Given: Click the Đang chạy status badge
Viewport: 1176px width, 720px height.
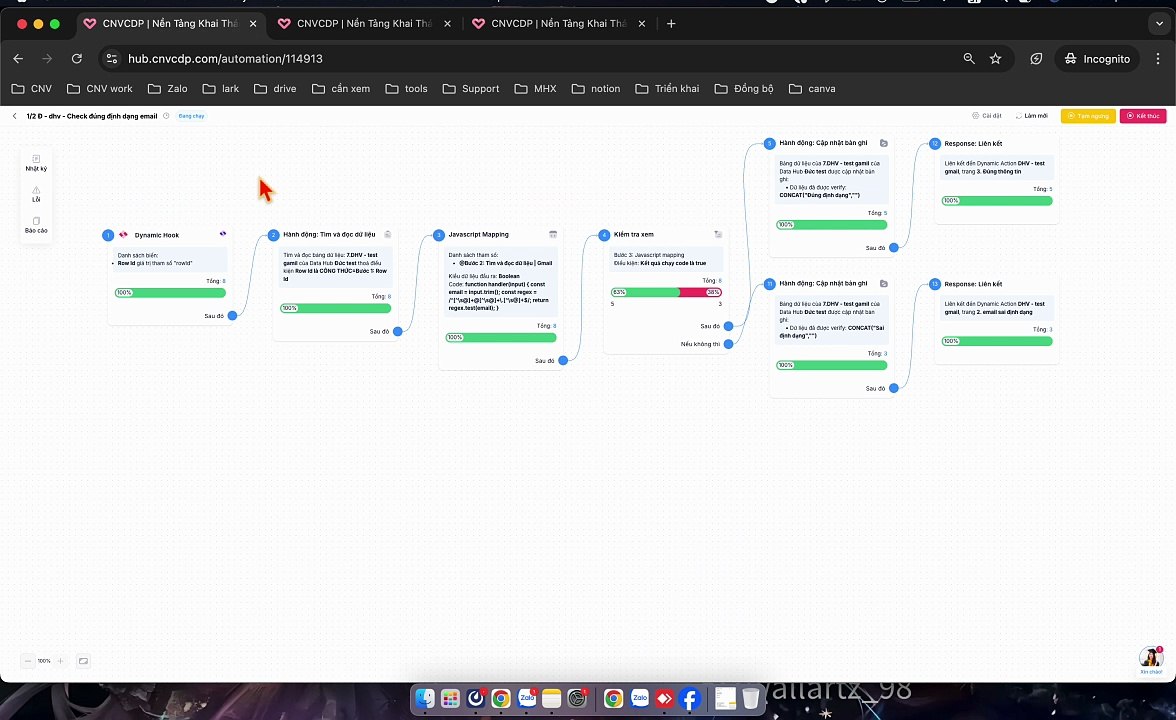Looking at the screenshot, I should pyautogui.click(x=191, y=116).
